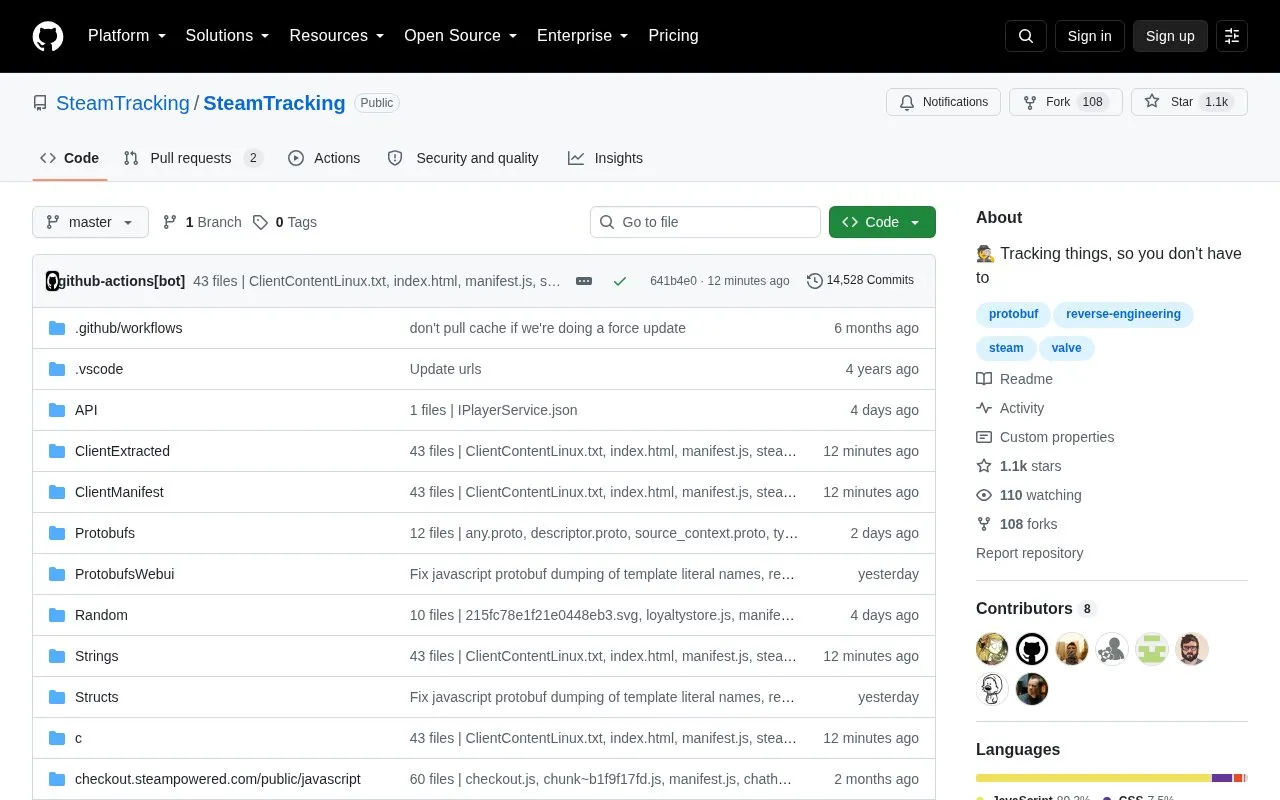The image size is (1280, 800).
Task: Click the purple CSS language bar segment
Action: point(1222,778)
